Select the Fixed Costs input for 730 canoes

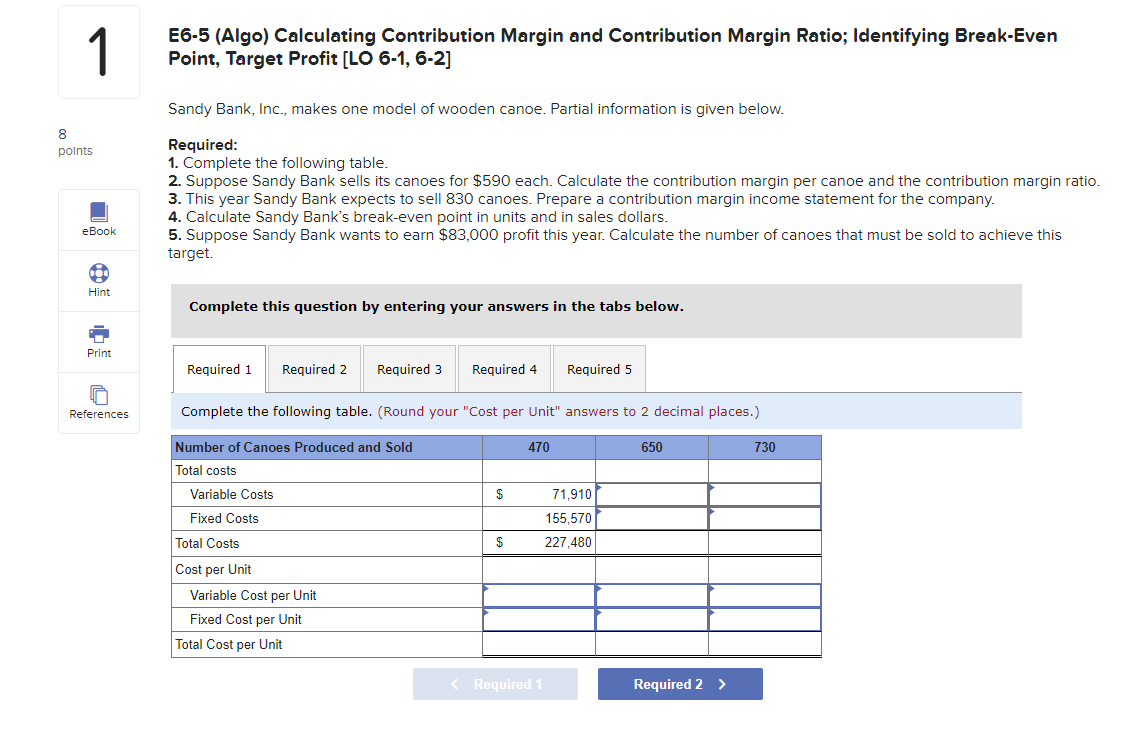(x=765, y=518)
